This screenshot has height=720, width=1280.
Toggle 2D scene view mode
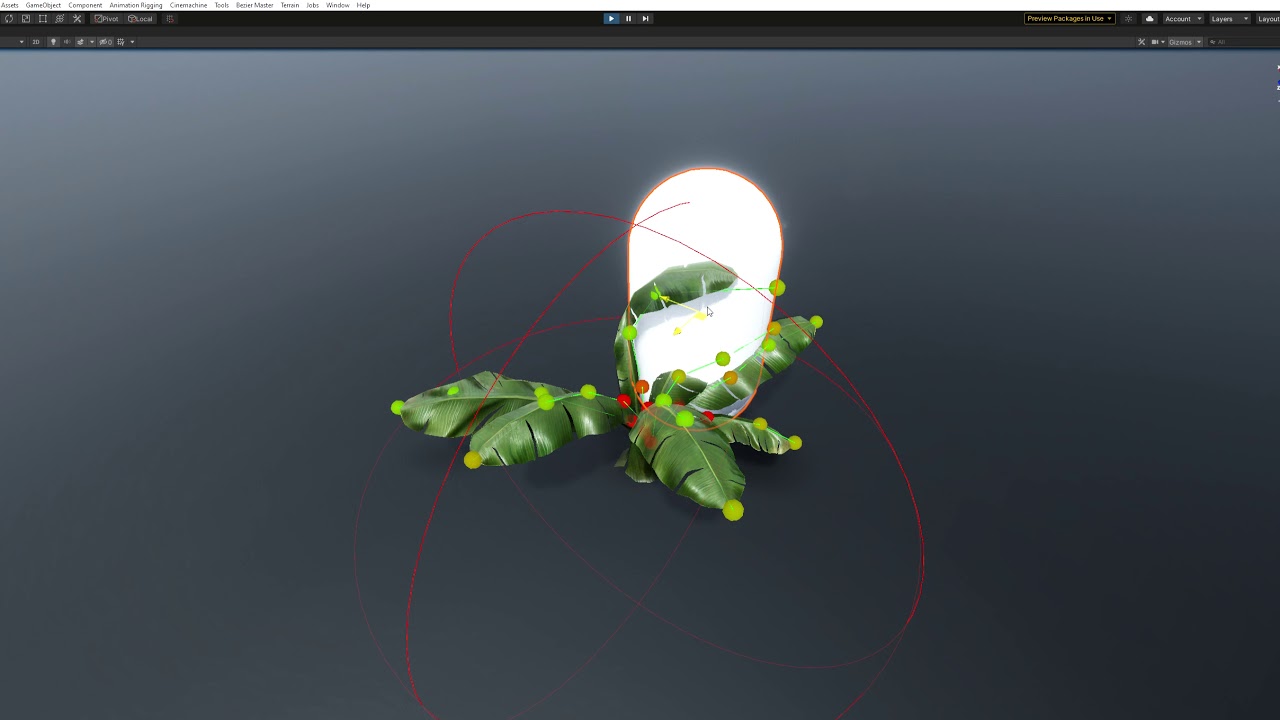pyautogui.click(x=36, y=42)
